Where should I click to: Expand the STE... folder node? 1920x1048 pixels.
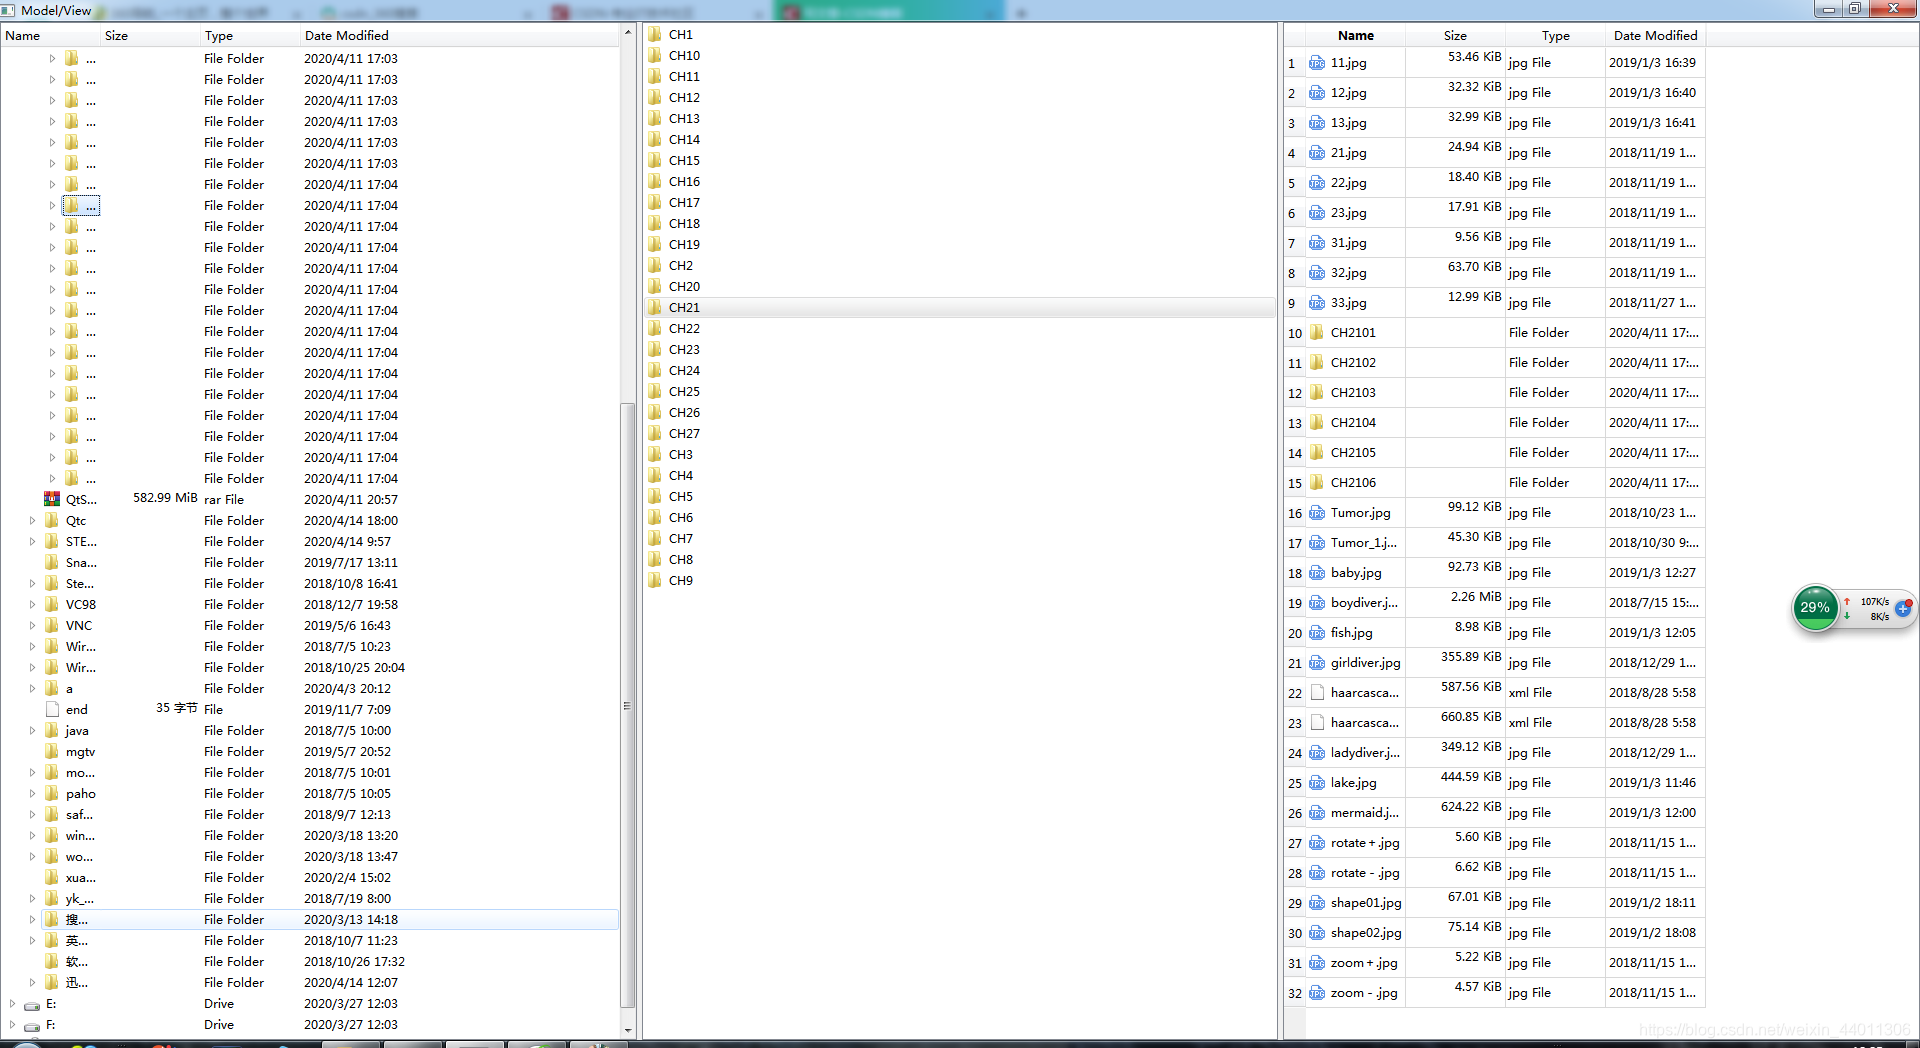click(32, 541)
